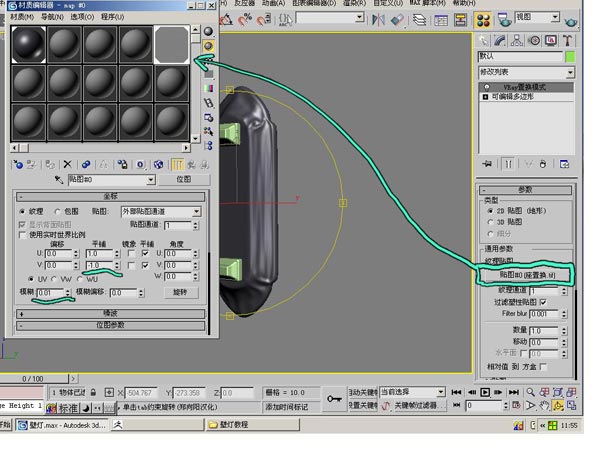Click the delete X icon in material editor
600x450 pixels.
tap(68, 165)
